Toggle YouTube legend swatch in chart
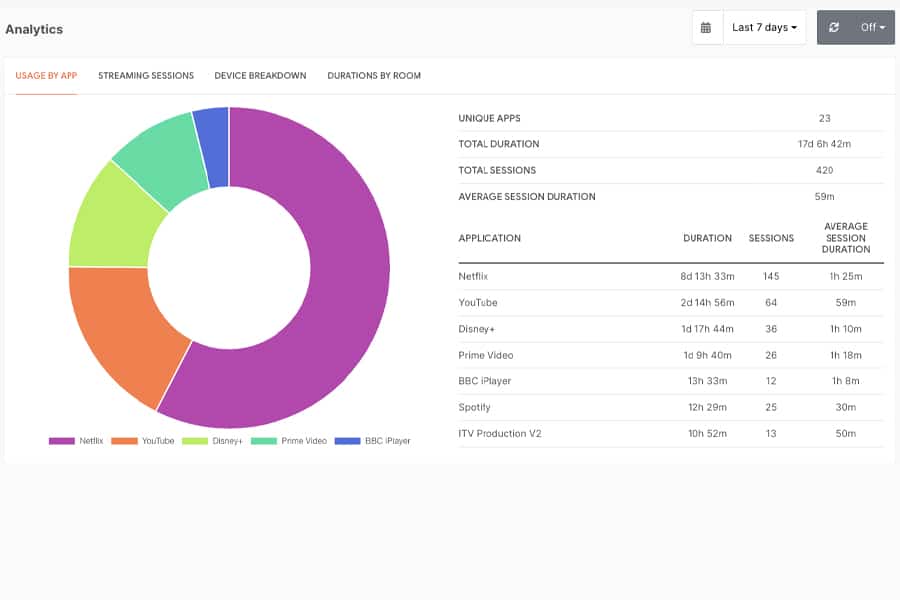 click(124, 441)
